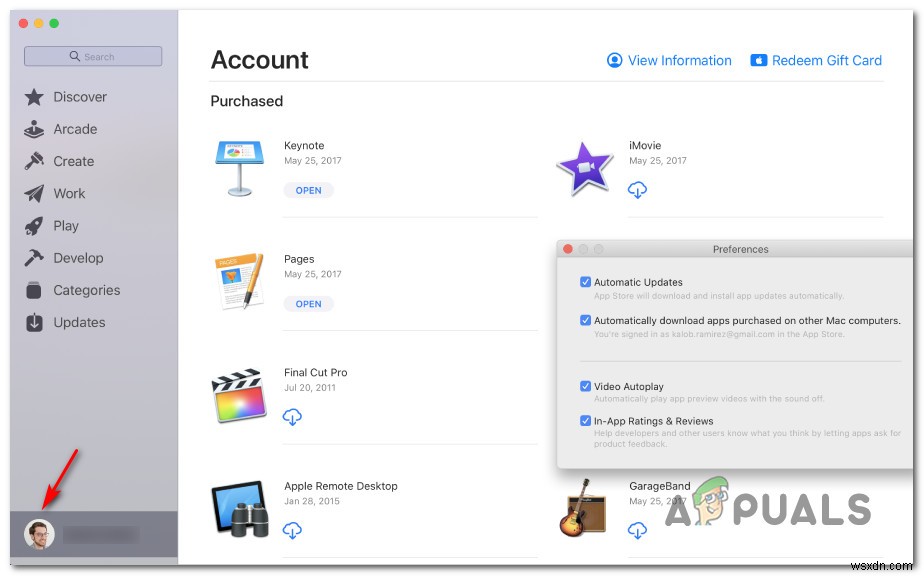Select the Work paper plane icon

pos(34,193)
